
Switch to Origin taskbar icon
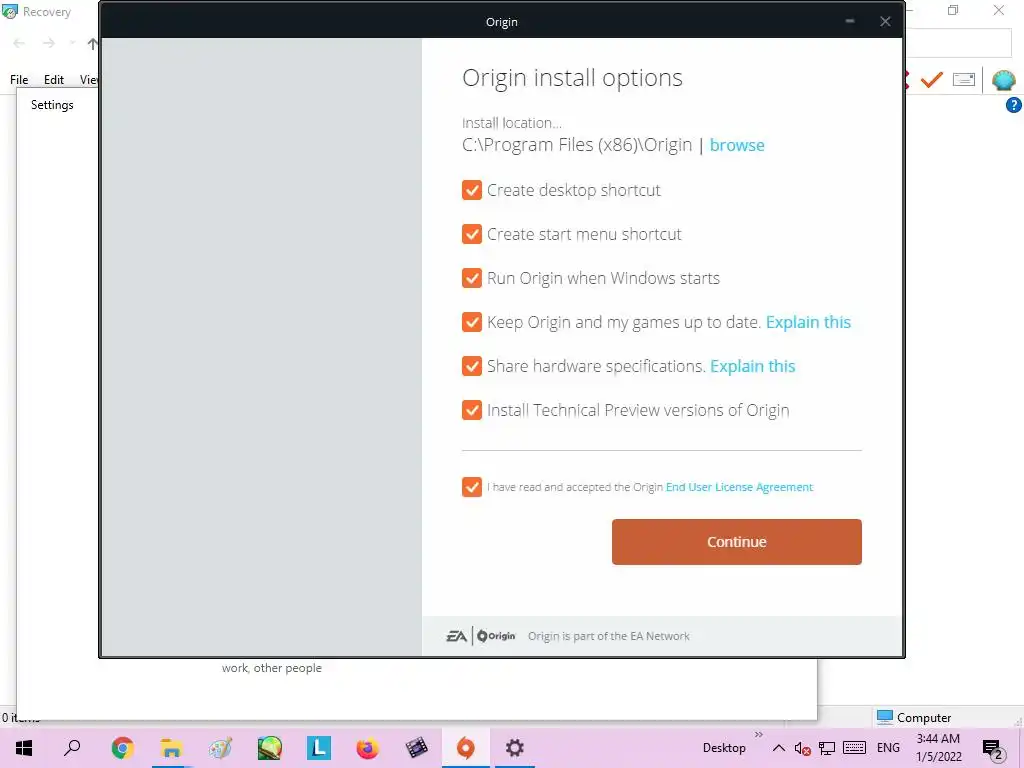[x=466, y=748]
